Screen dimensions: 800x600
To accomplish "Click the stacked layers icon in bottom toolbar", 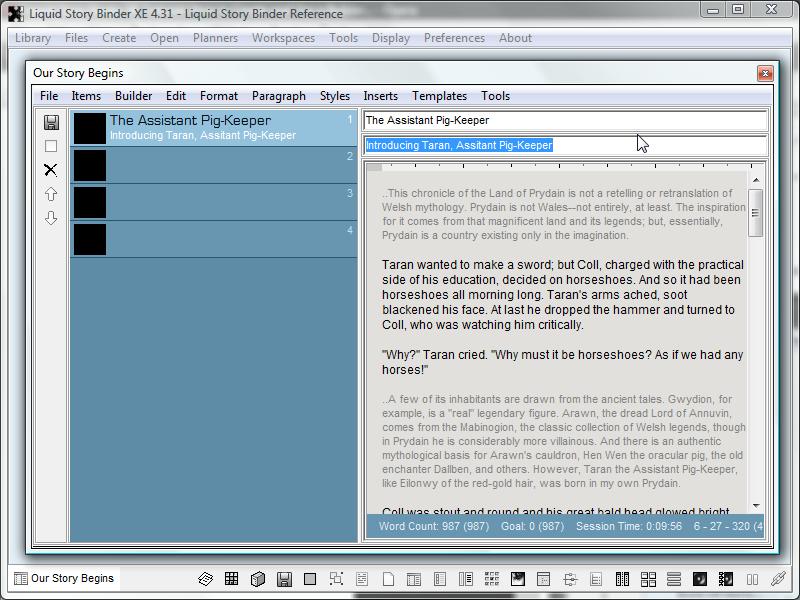I will pos(205,579).
